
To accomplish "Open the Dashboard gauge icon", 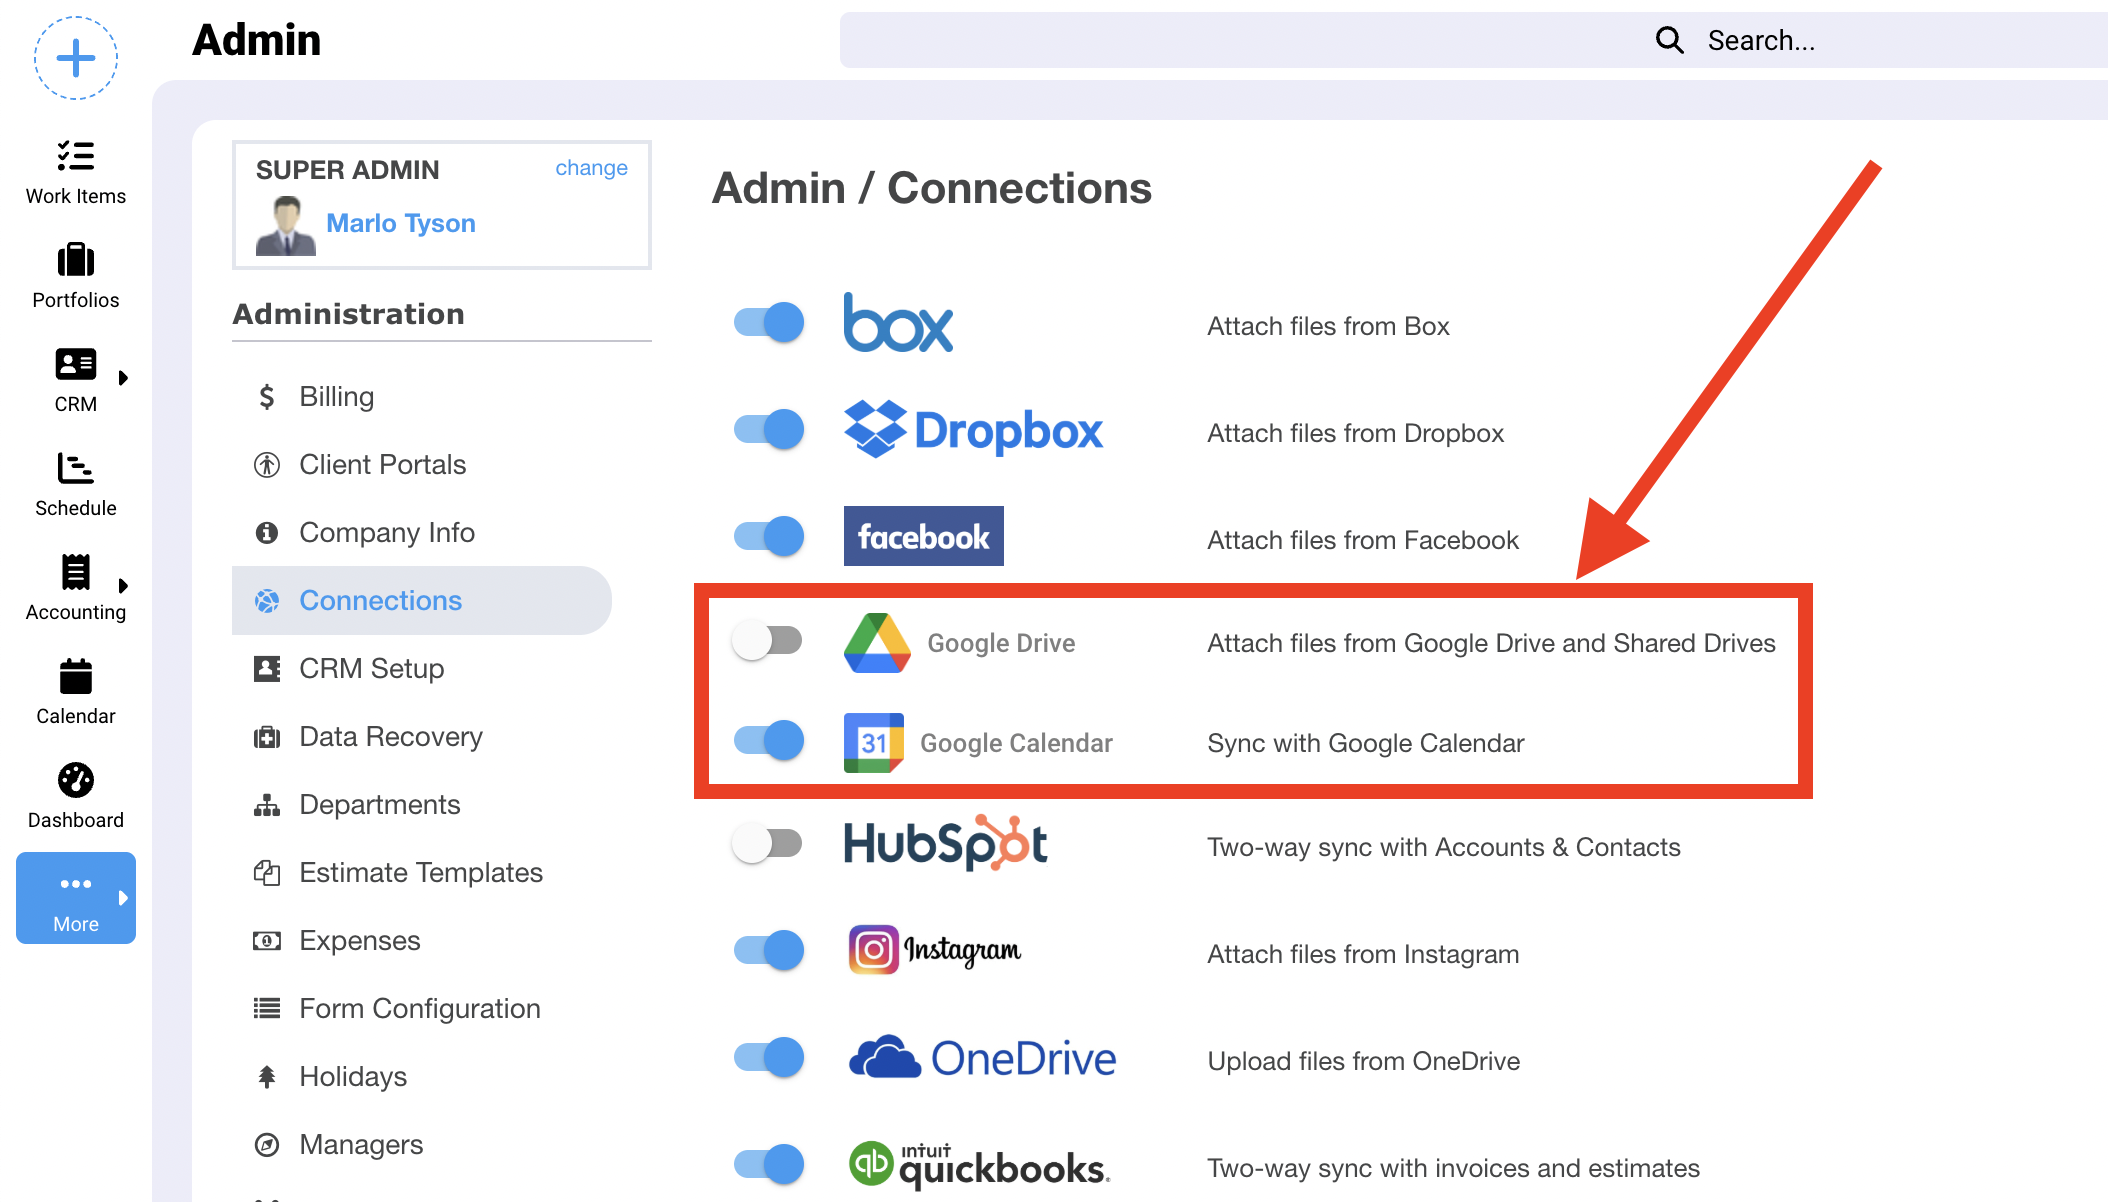I will click(x=76, y=780).
